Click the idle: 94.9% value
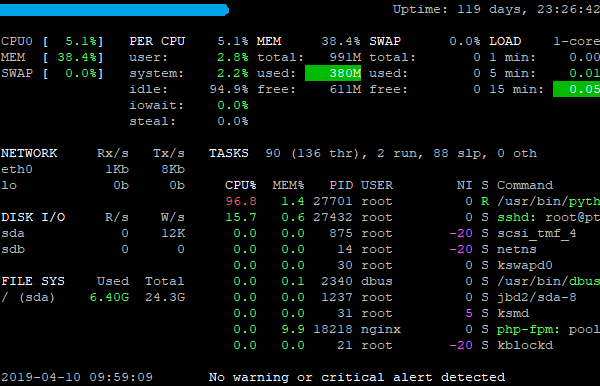This screenshot has width=600, height=386. pos(229,90)
